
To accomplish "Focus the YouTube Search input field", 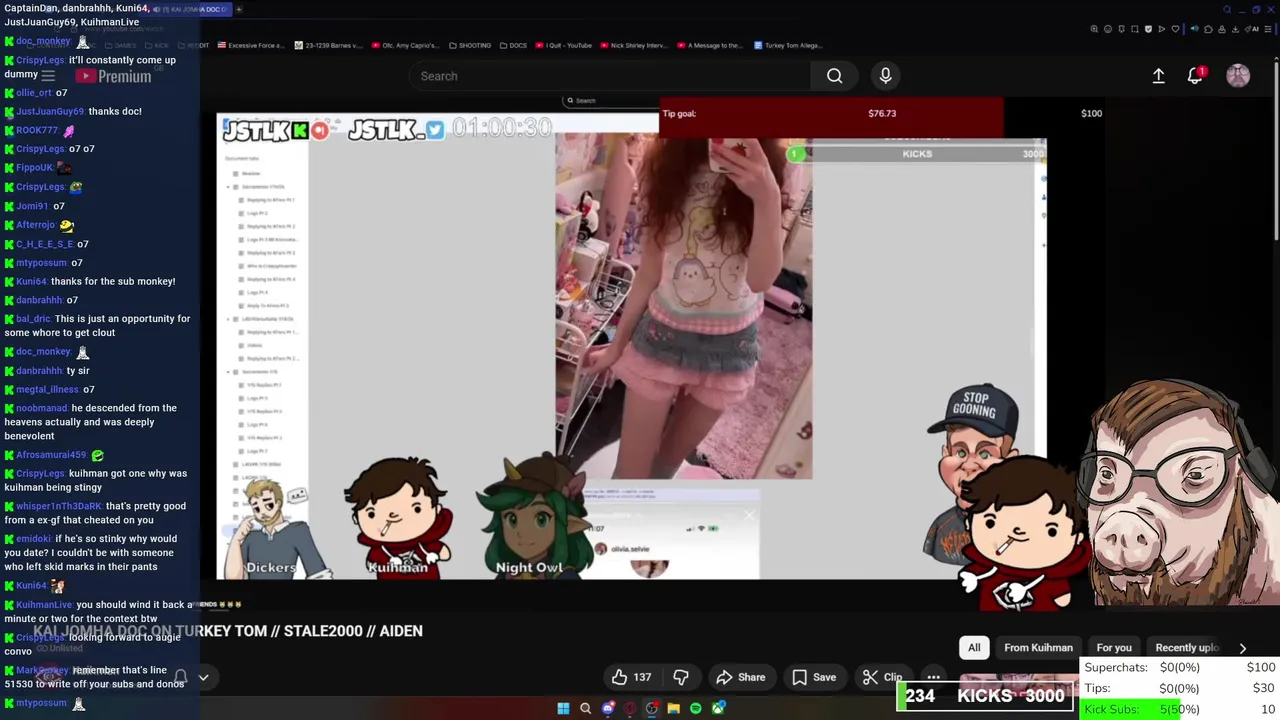I will coord(609,76).
